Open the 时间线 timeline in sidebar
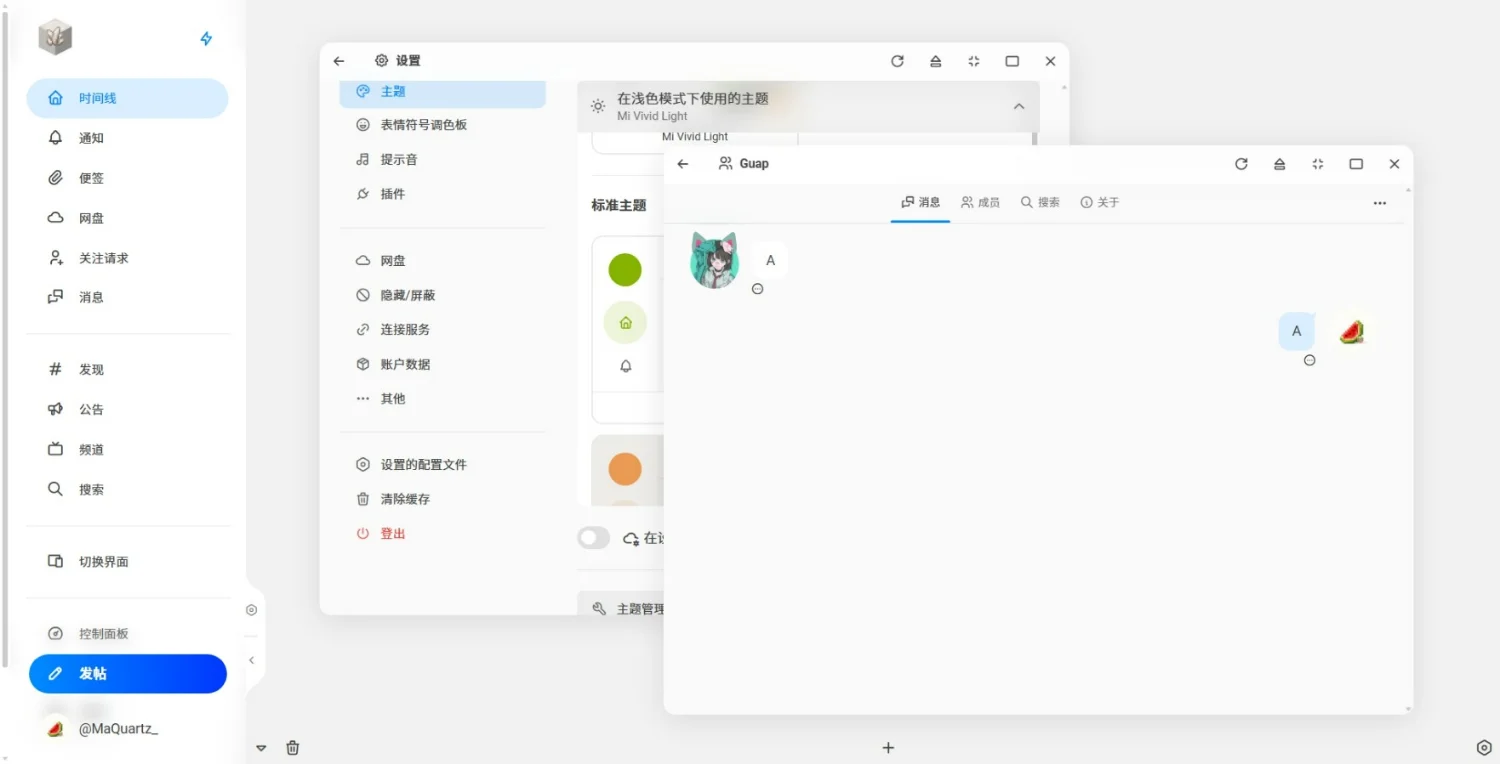Image resolution: width=1500 pixels, height=764 pixels. pyautogui.click(x=127, y=98)
